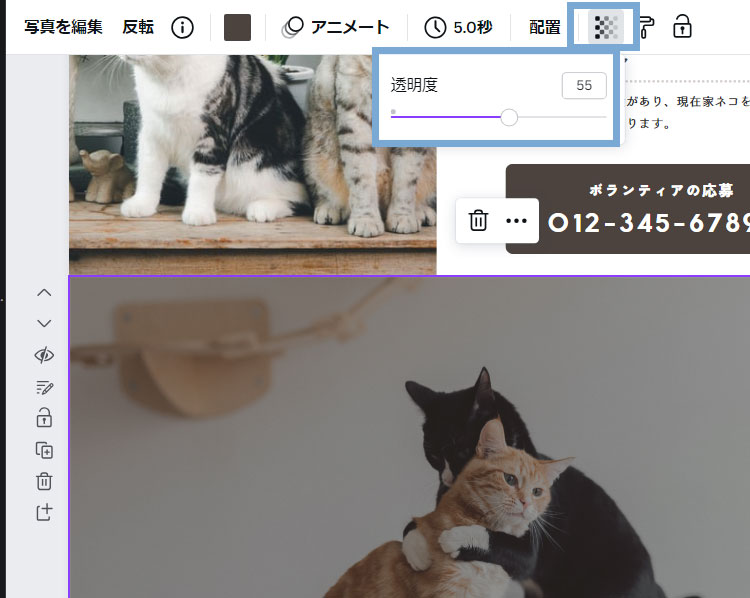Click the 透明度 value field showing 55
Viewport: 750px width, 598px height.
click(x=584, y=86)
